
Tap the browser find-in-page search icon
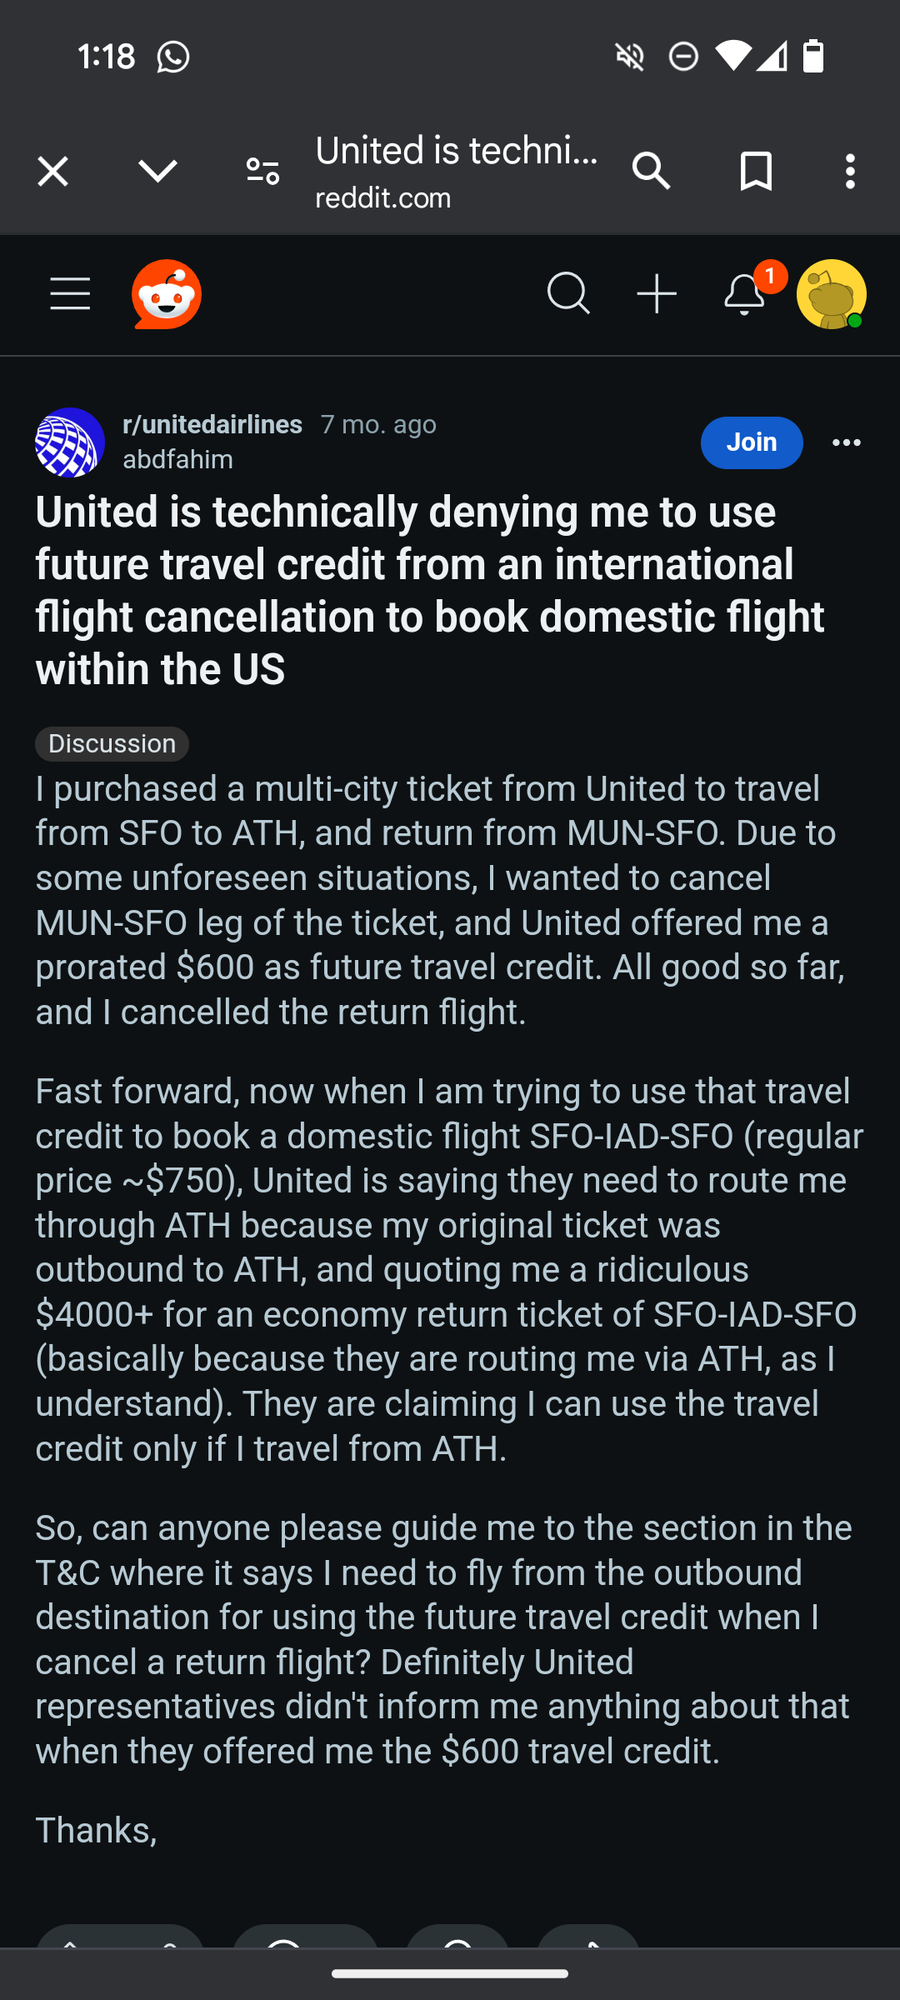[651, 172]
